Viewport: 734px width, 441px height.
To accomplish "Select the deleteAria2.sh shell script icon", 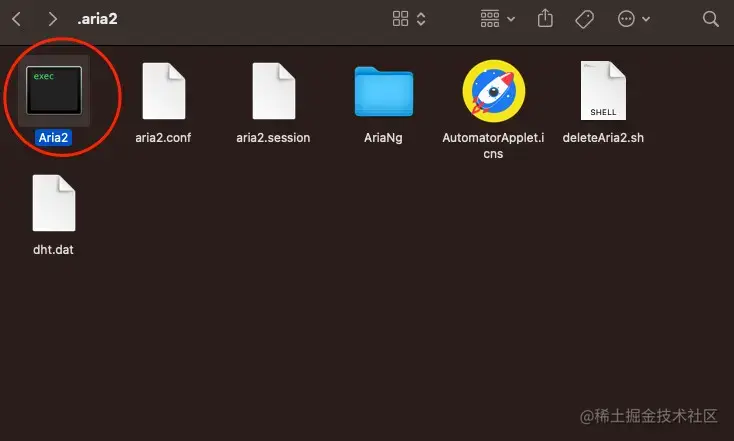I will point(603,90).
